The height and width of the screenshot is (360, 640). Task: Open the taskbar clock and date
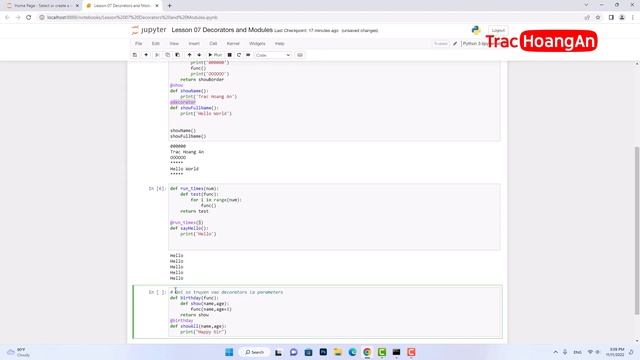click(615, 352)
